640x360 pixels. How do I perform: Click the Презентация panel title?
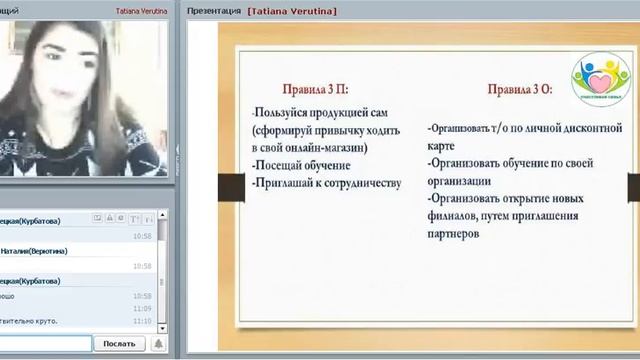214,11
